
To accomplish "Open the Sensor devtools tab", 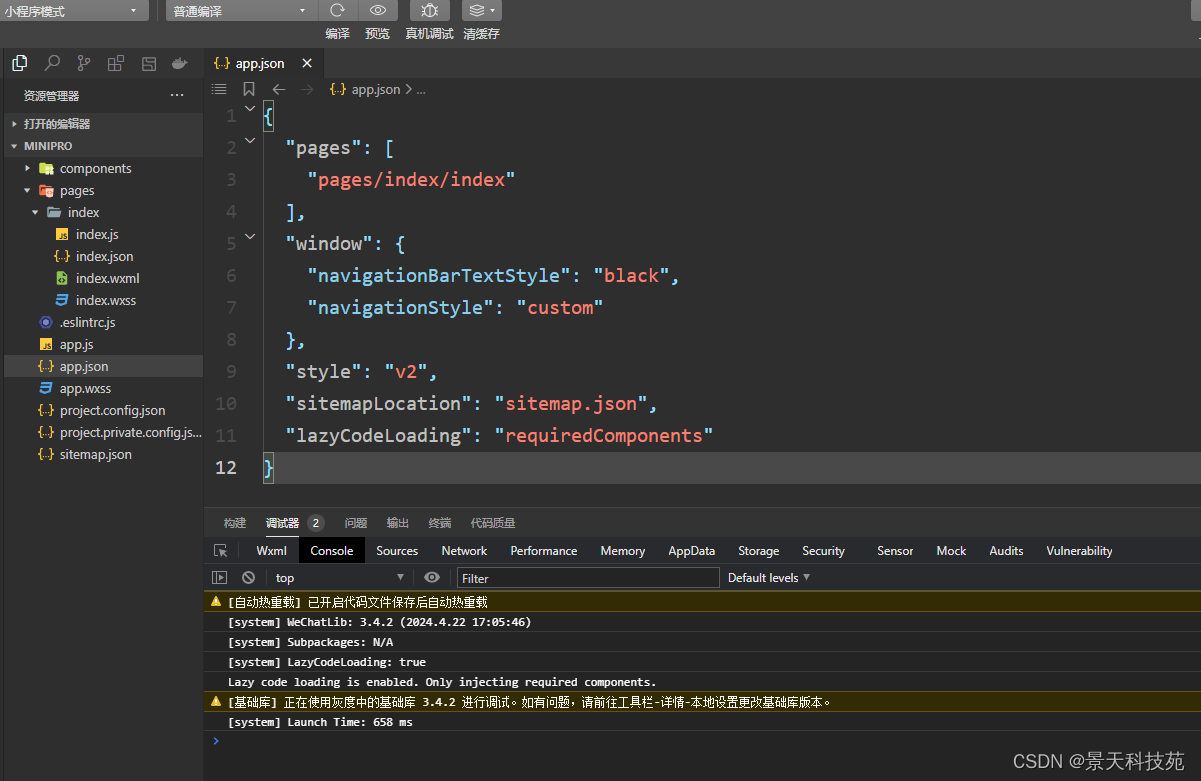I will tap(895, 551).
